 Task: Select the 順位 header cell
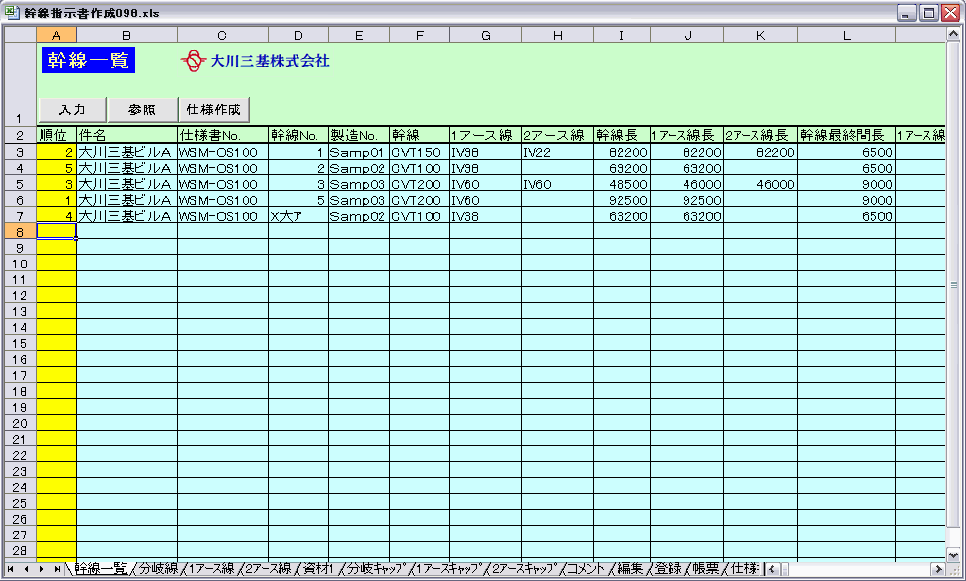(57, 135)
